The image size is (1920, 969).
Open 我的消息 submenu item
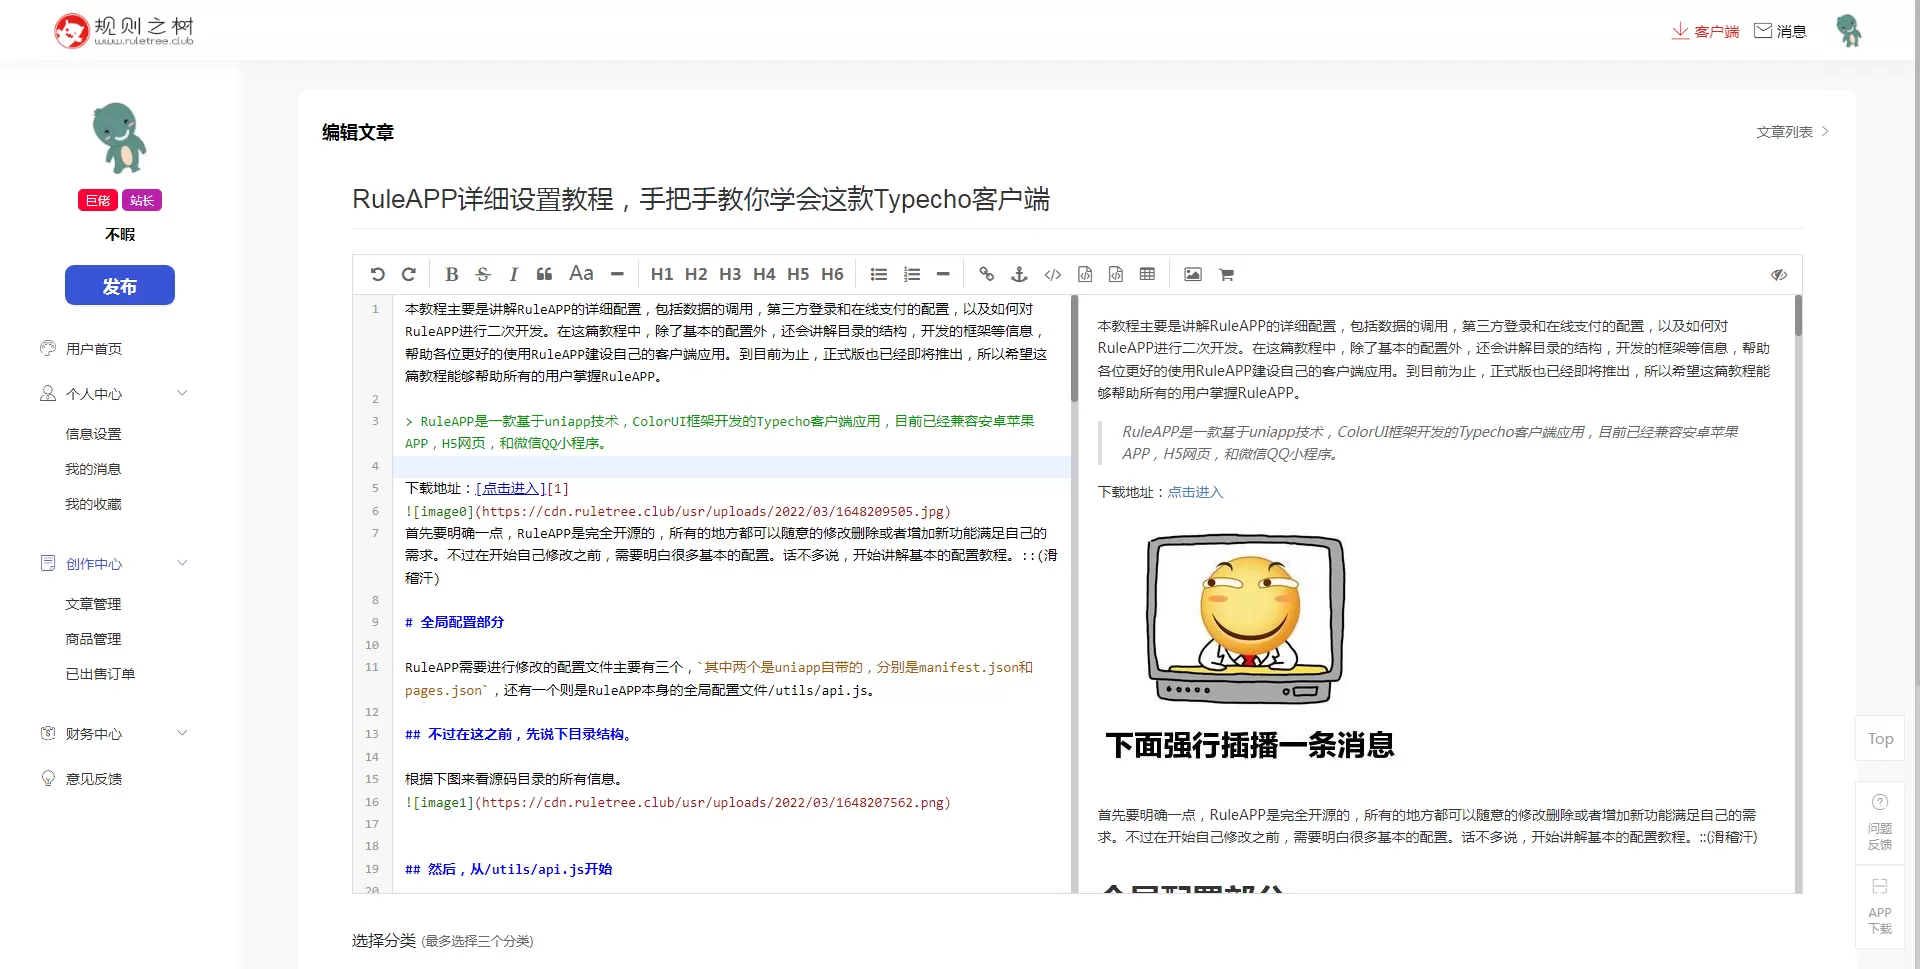click(x=93, y=469)
